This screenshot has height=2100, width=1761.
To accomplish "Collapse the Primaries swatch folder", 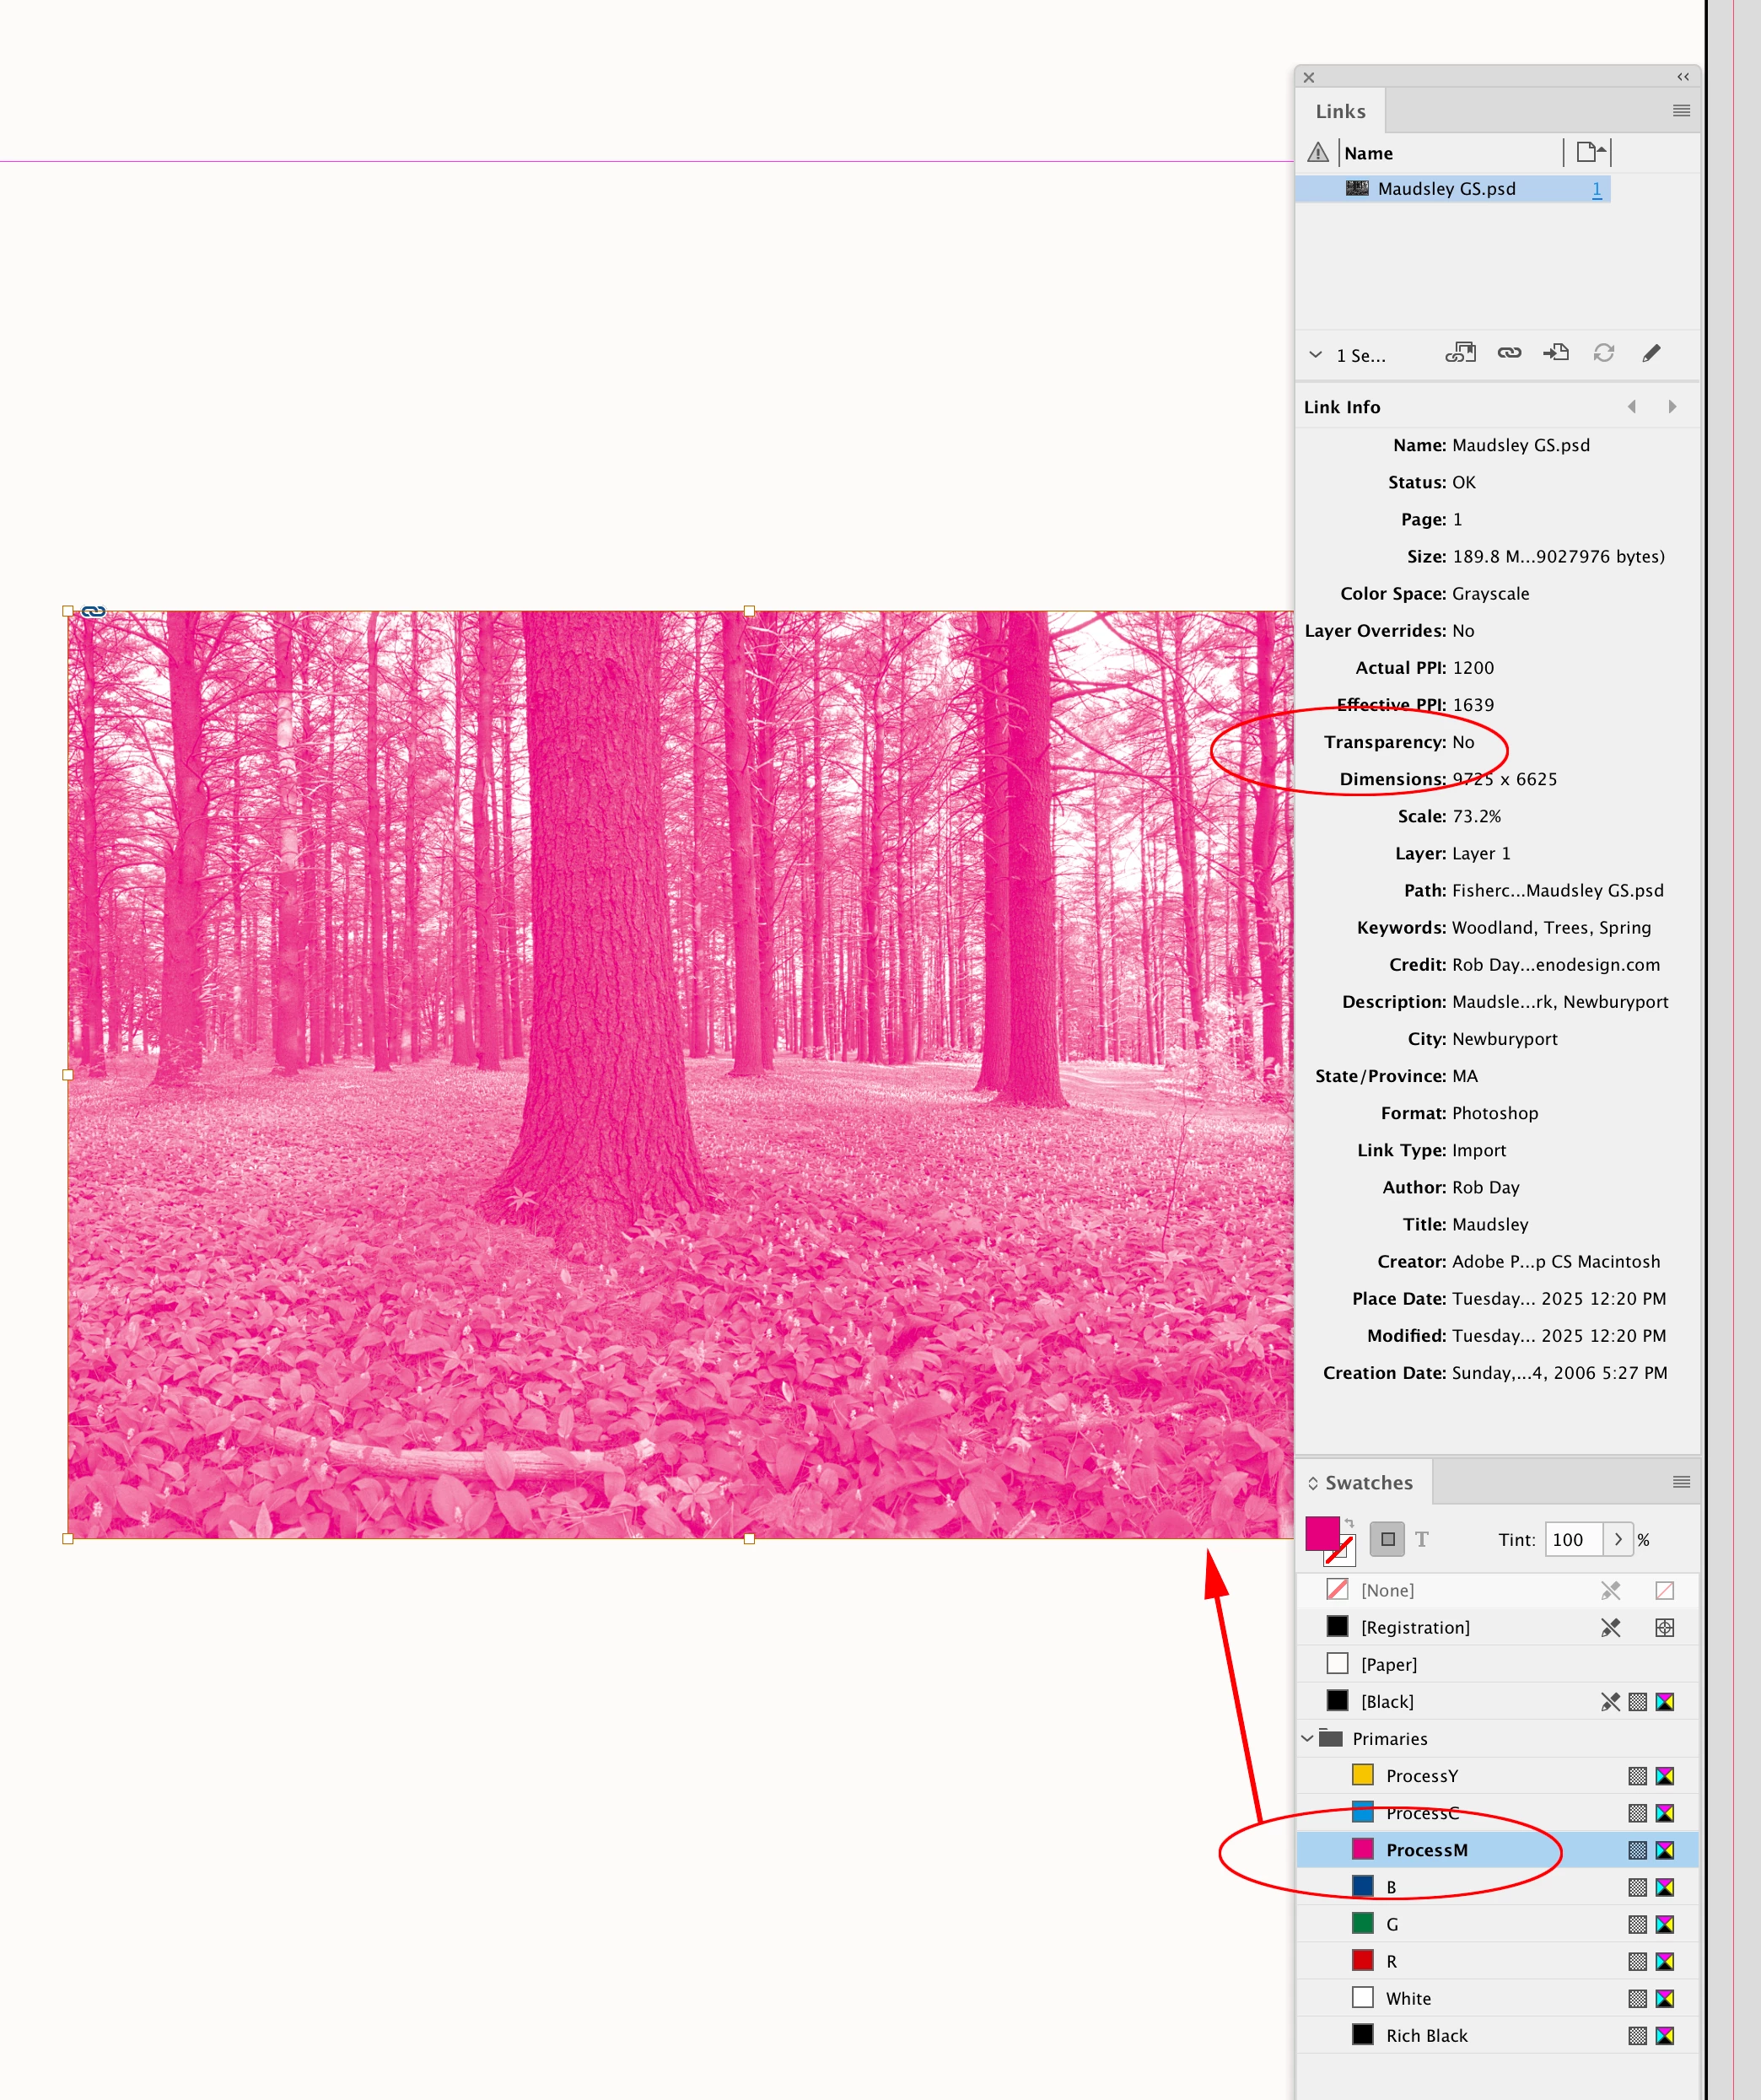I will click(x=1307, y=1738).
